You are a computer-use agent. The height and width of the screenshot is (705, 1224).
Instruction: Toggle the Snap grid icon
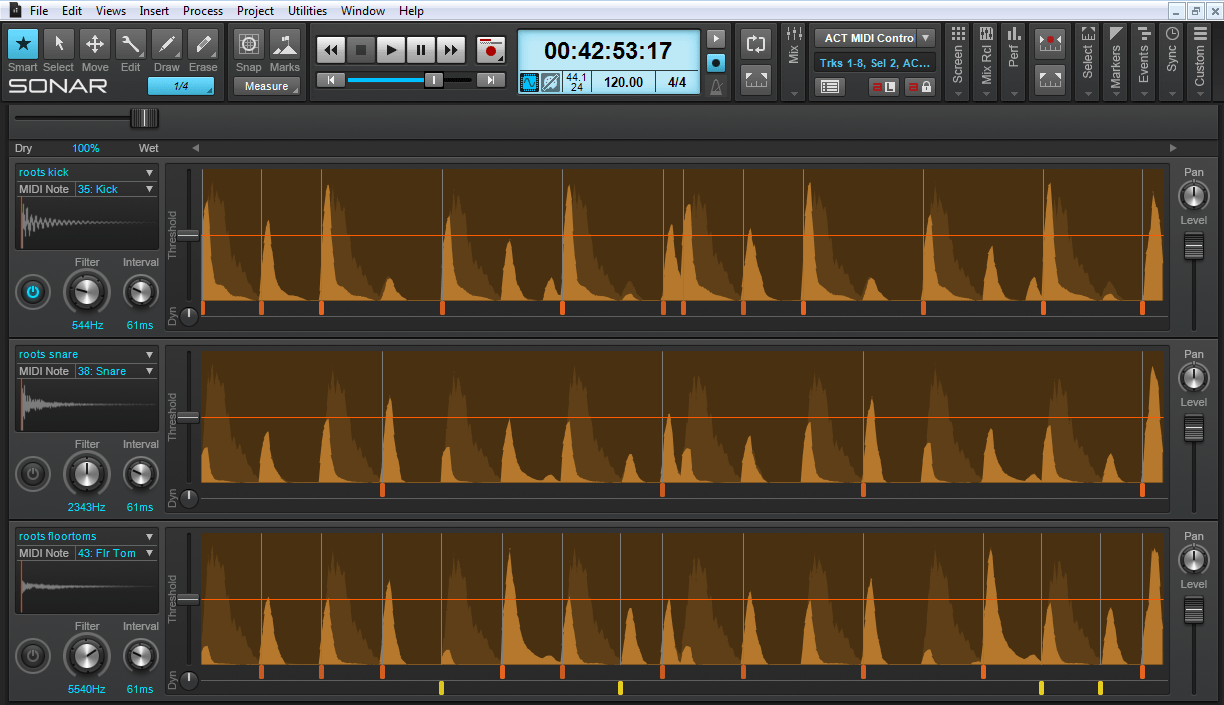(x=249, y=44)
